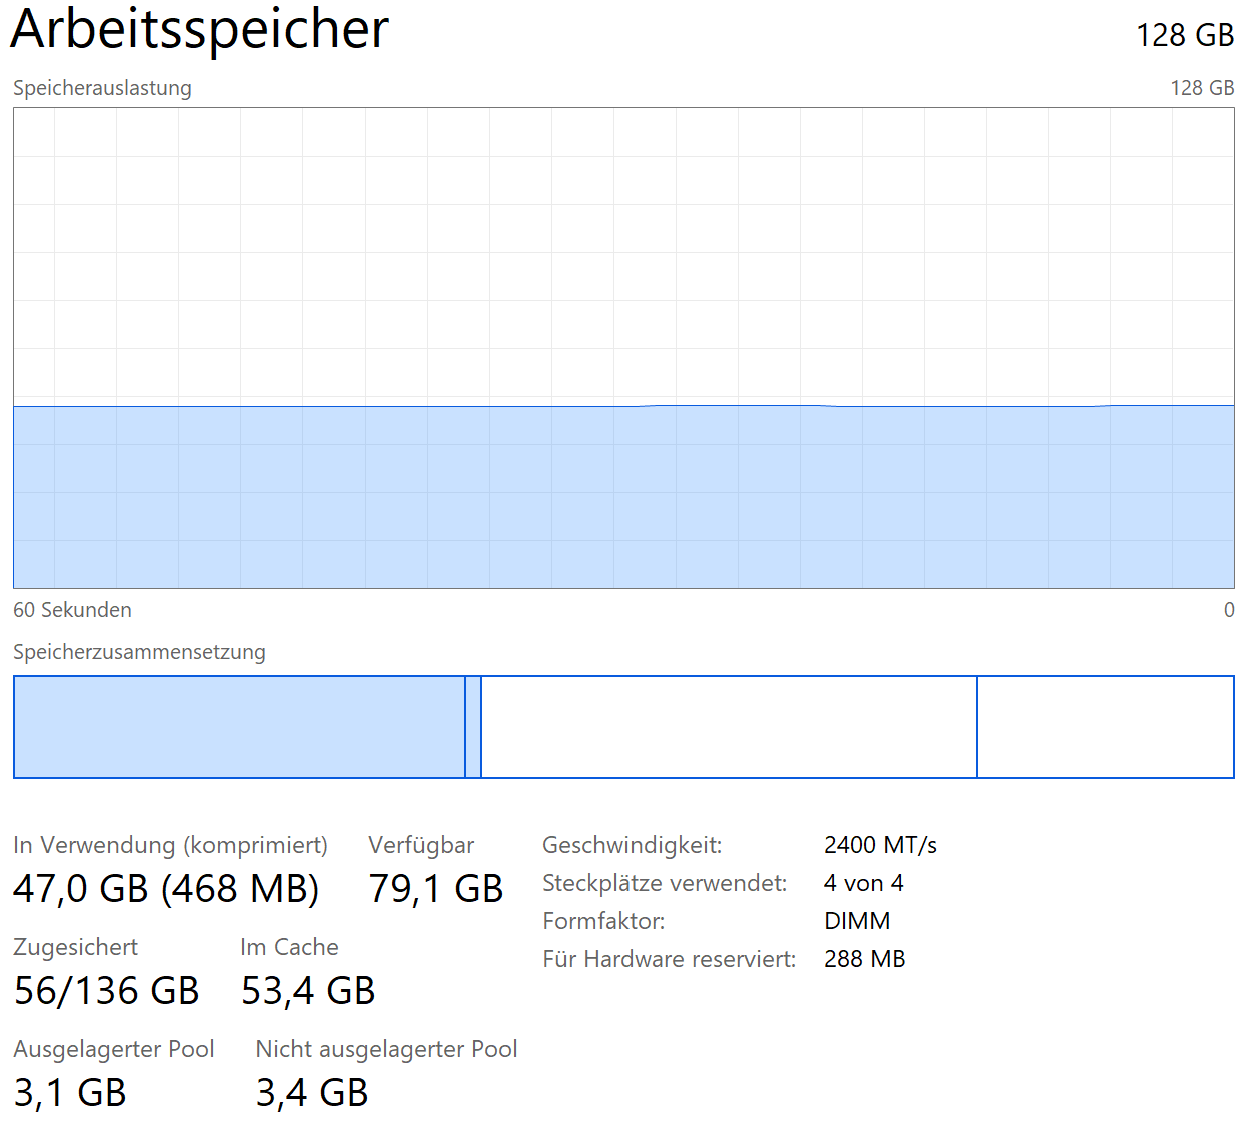Click the Nicht ausgelagerter Pool 3,4 GB value
This screenshot has width=1258, height=1126.
pos(312,1093)
